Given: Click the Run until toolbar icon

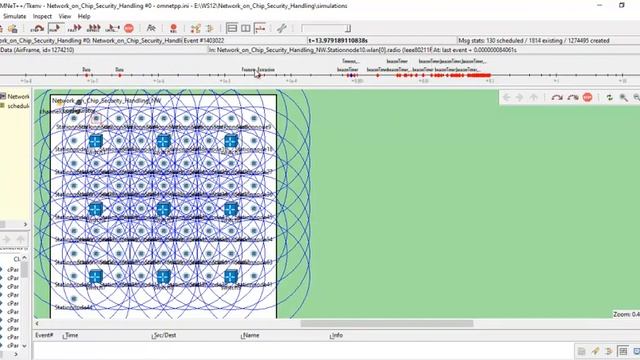Looking at the screenshot, I should coord(112,28).
